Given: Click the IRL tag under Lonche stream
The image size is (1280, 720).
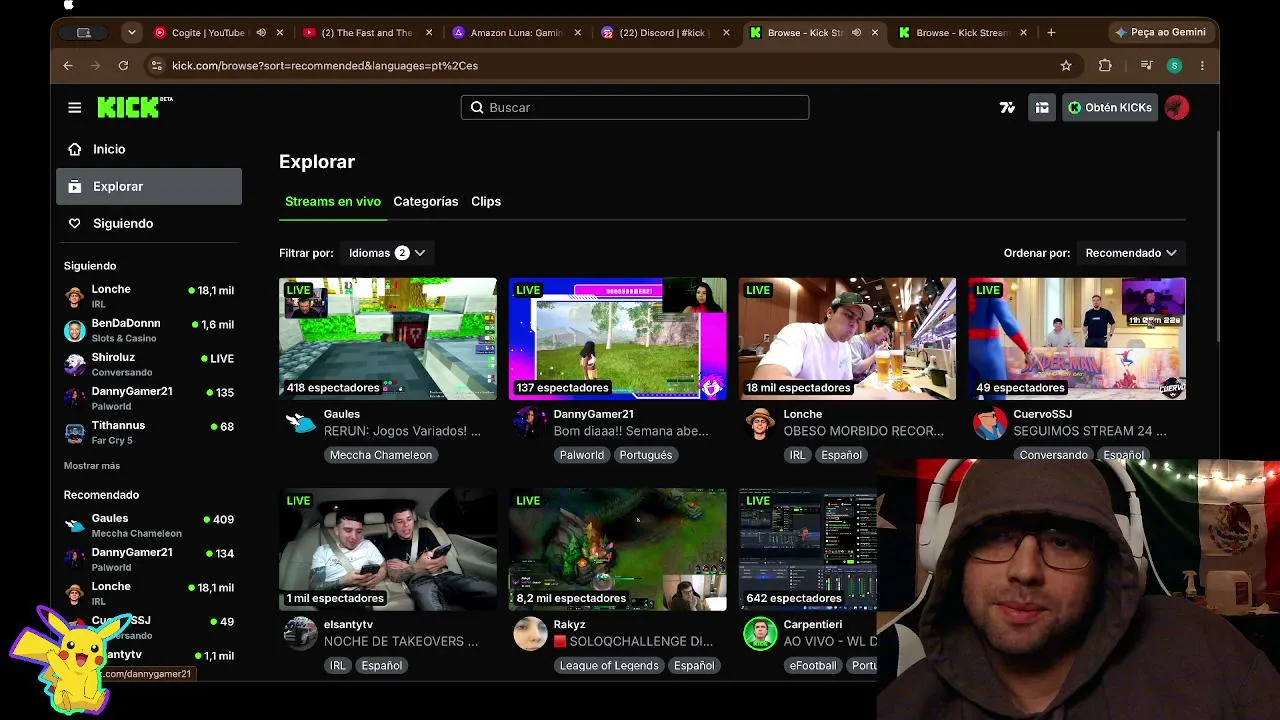Looking at the screenshot, I should point(797,455).
